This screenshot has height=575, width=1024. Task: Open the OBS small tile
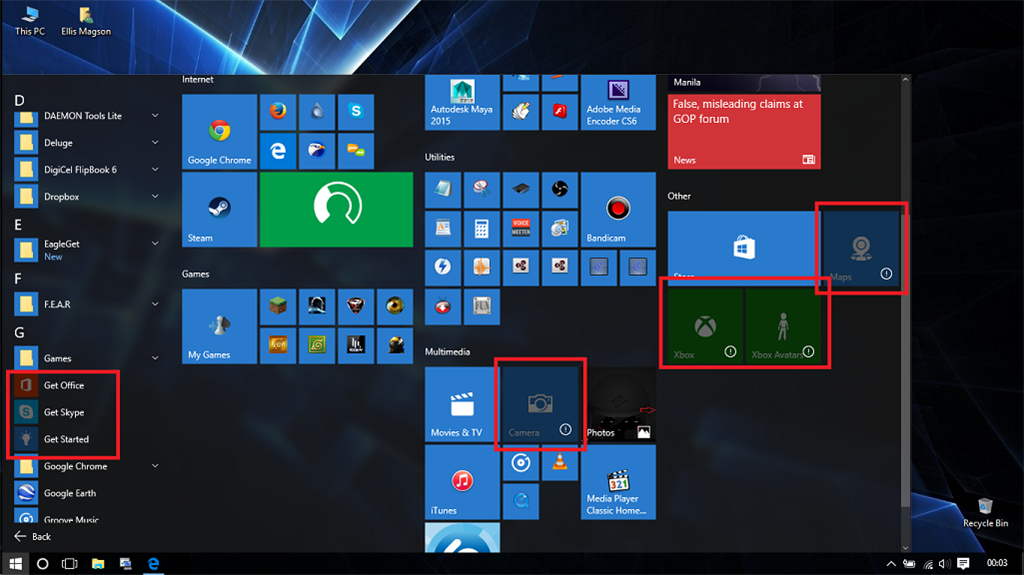click(560, 189)
